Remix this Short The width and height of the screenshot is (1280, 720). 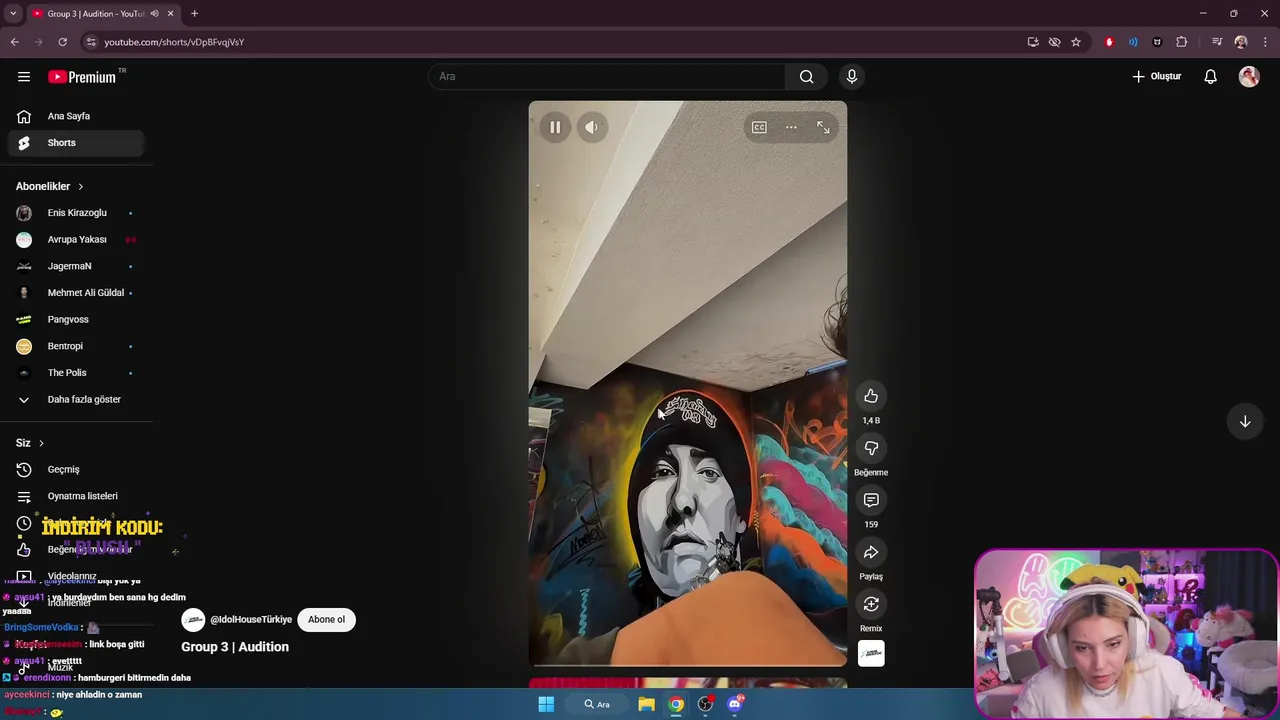(x=871, y=604)
